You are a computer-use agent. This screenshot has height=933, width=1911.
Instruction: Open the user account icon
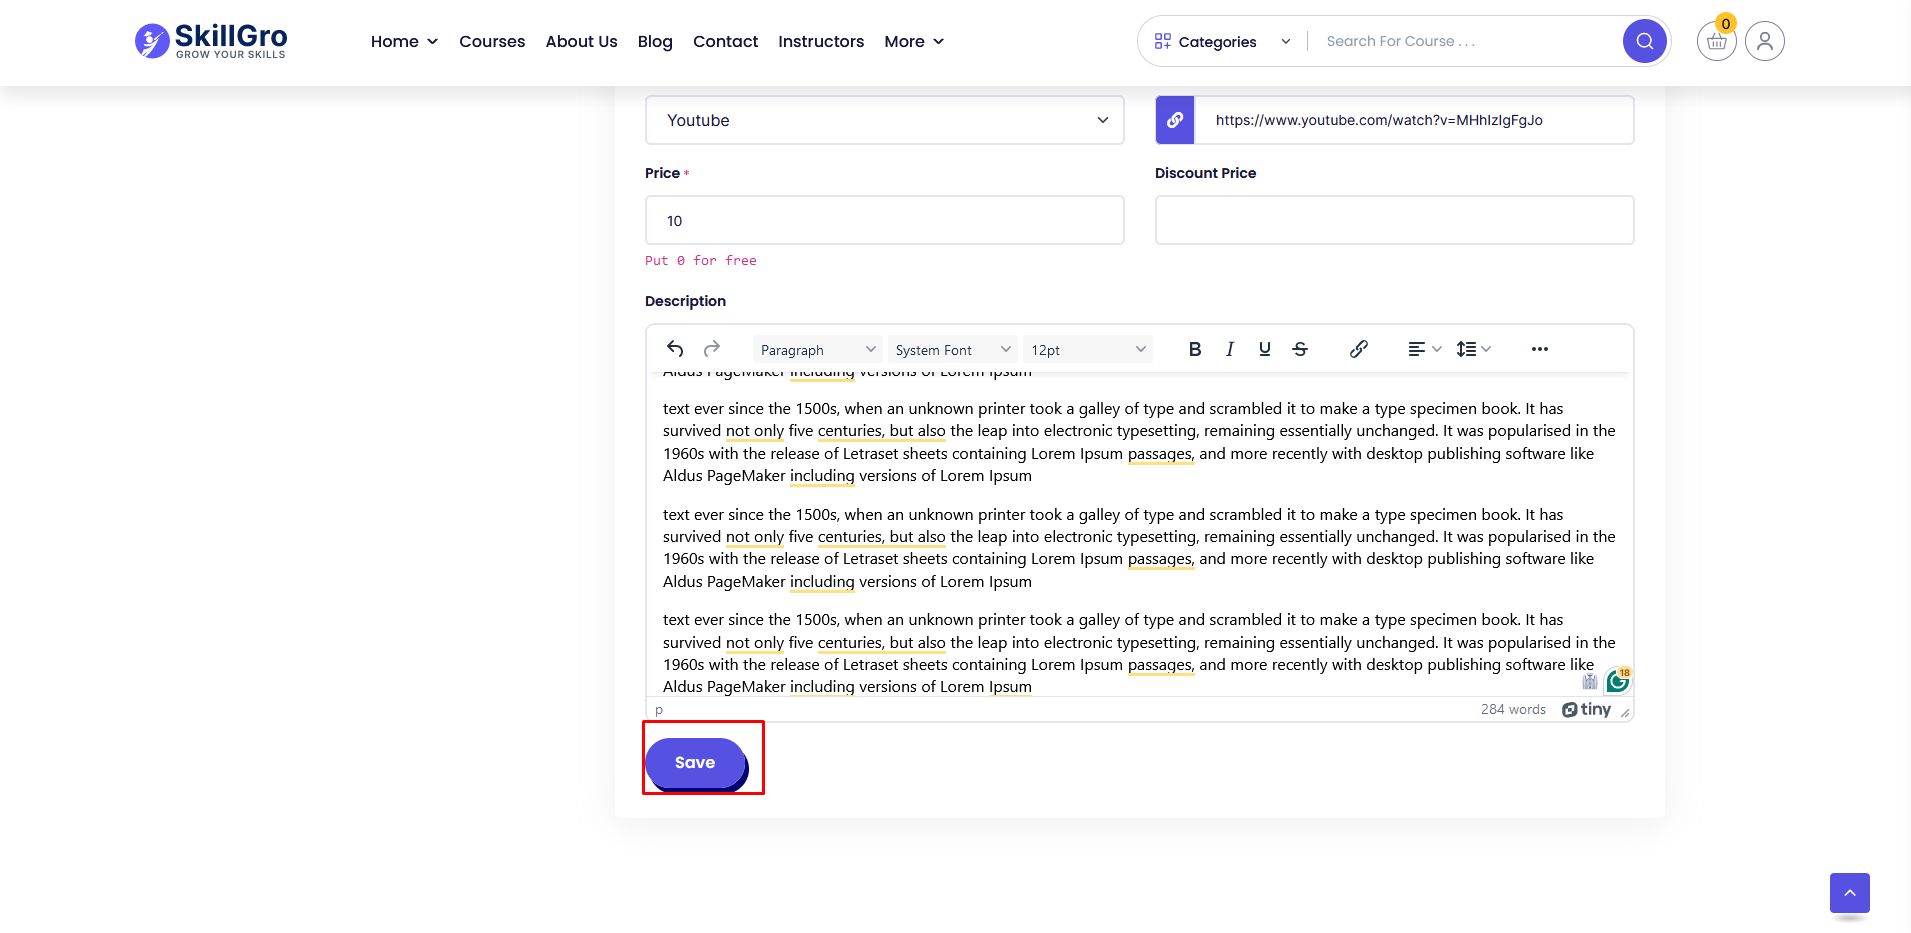pyautogui.click(x=1765, y=41)
